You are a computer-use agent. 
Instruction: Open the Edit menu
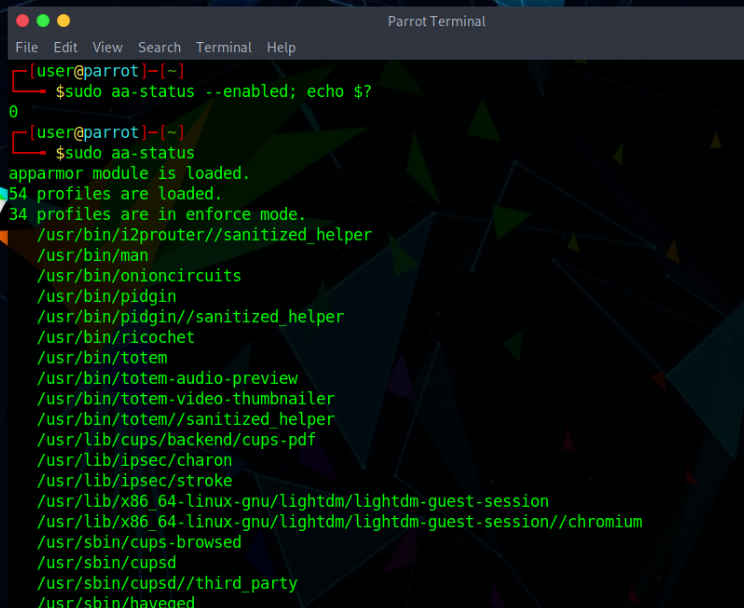tap(65, 47)
